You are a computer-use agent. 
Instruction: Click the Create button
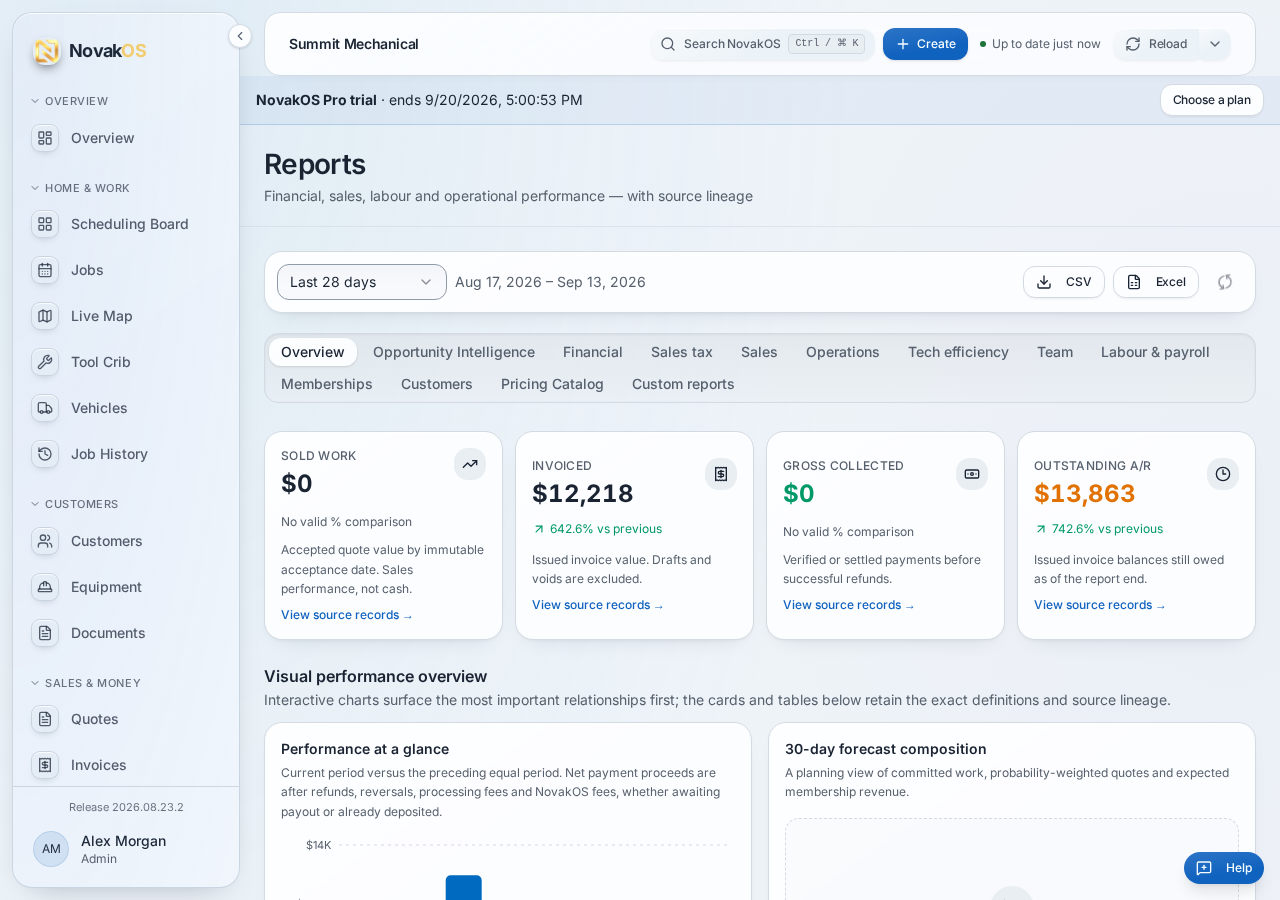[925, 44]
